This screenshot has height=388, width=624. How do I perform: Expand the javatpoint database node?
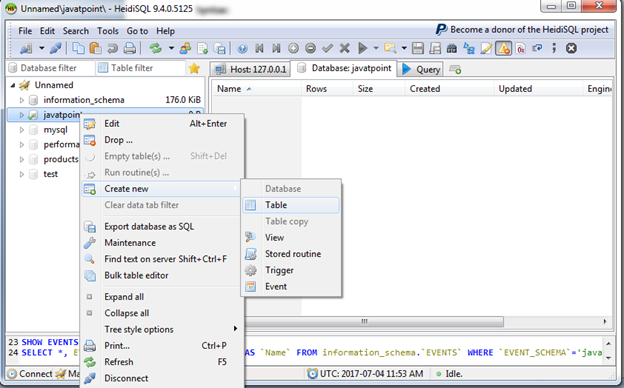click(22, 115)
